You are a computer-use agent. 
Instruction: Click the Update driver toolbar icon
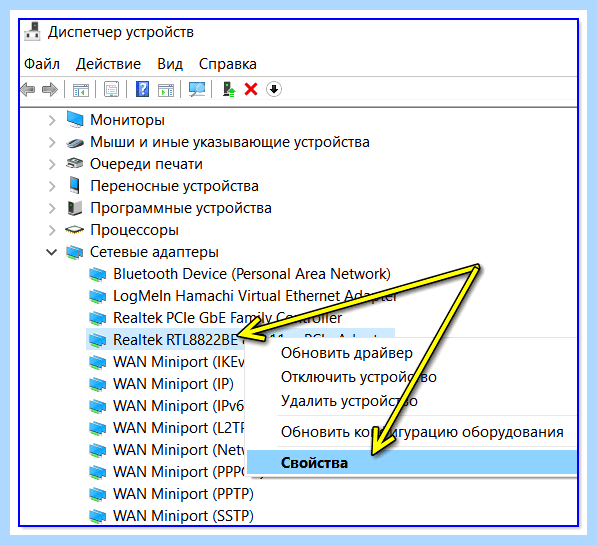(x=229, y=90)
